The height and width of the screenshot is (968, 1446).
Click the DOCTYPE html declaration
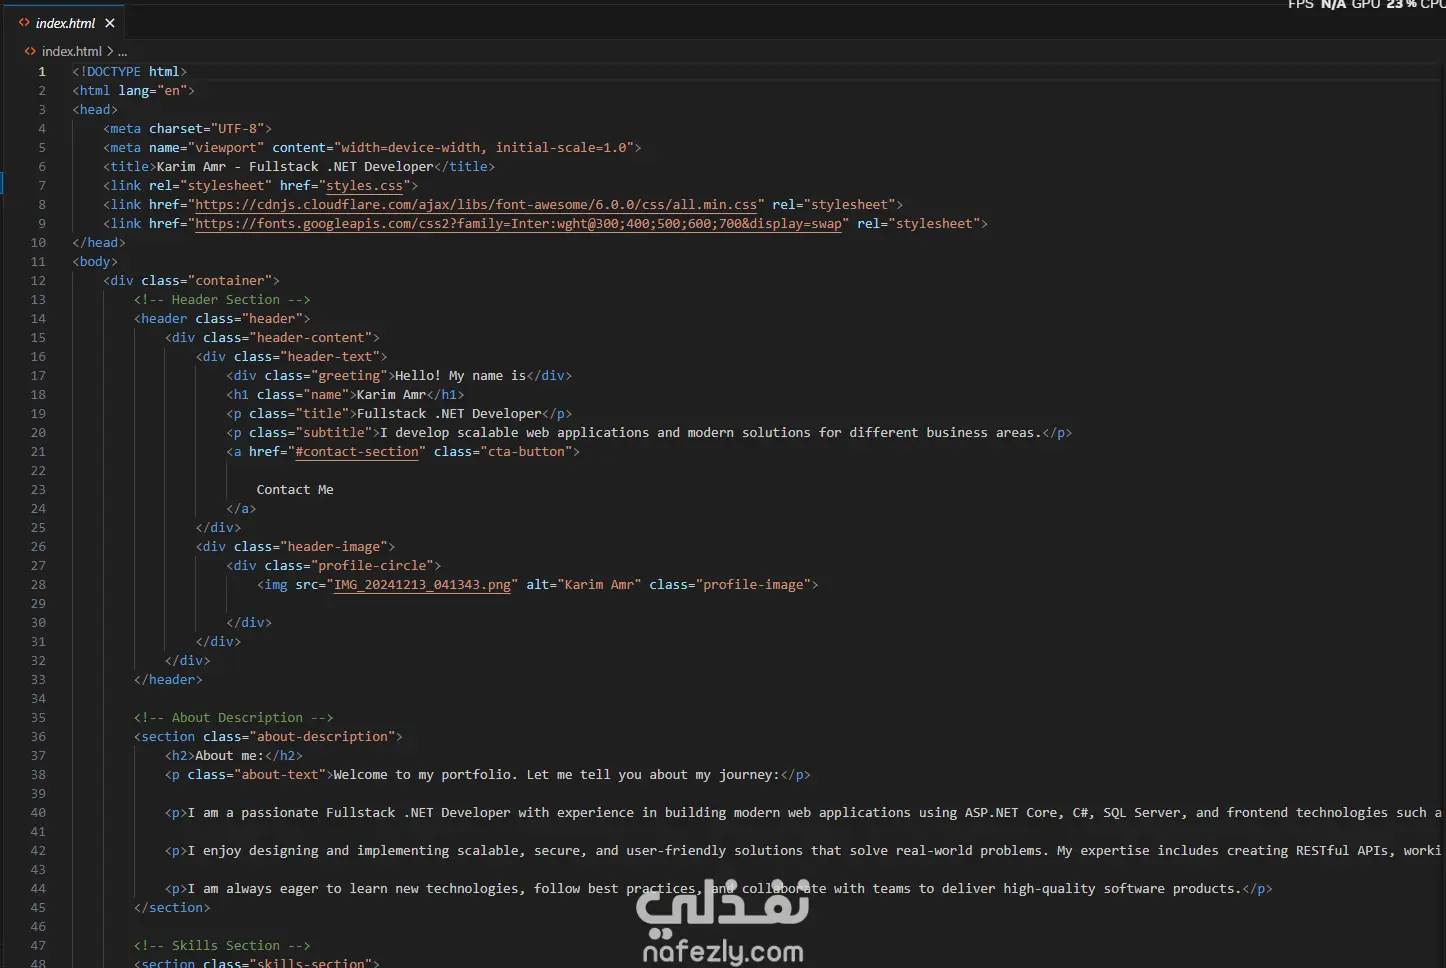[x=130, y=72]
